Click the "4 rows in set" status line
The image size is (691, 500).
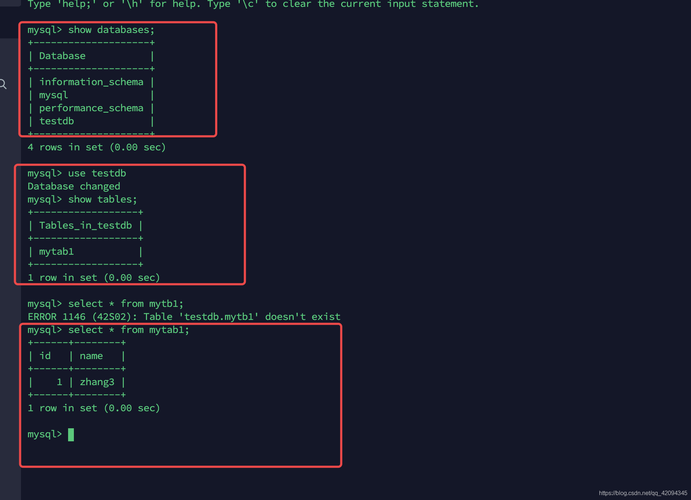click(x=96, y=147)
